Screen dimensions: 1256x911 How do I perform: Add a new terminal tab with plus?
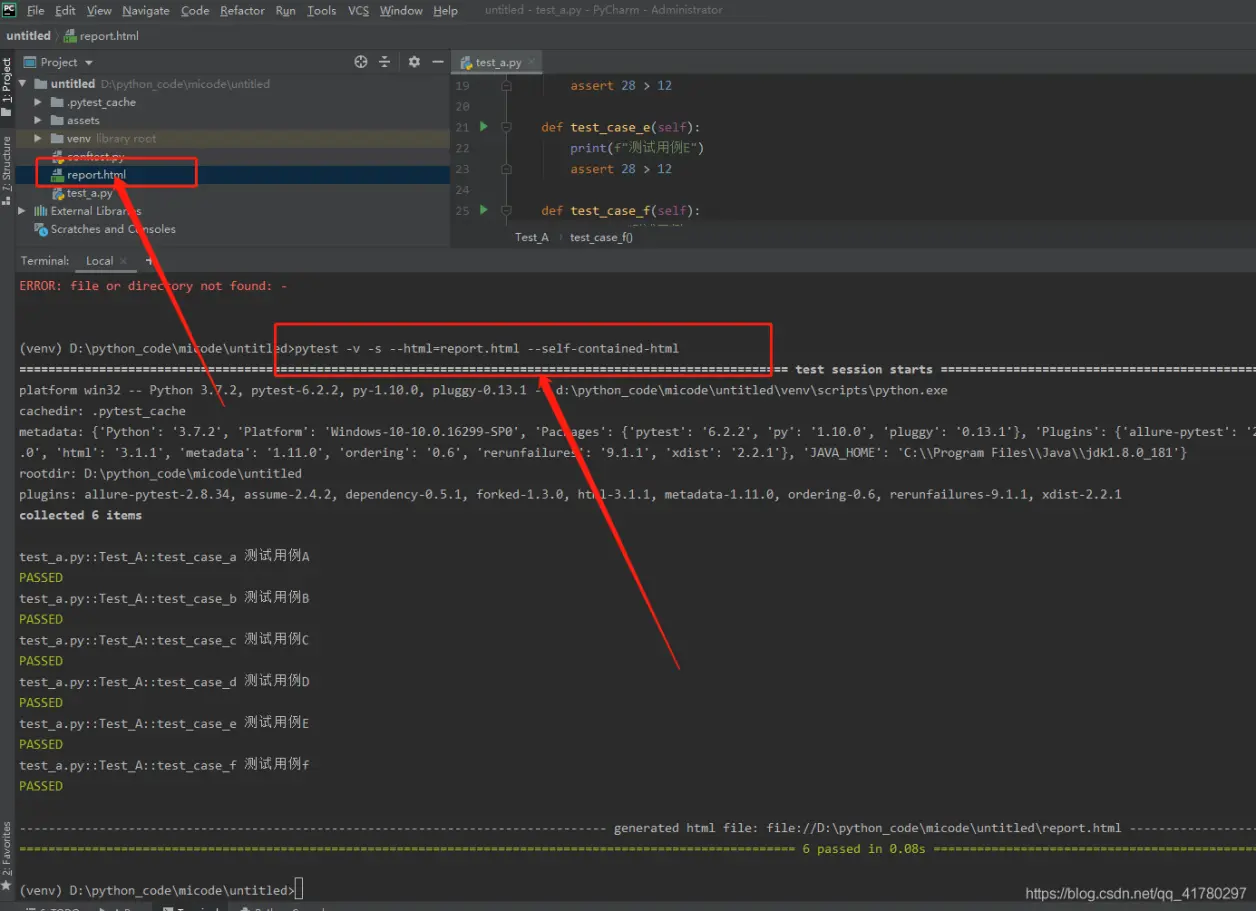pyautogui.click(x=148, y=261)
